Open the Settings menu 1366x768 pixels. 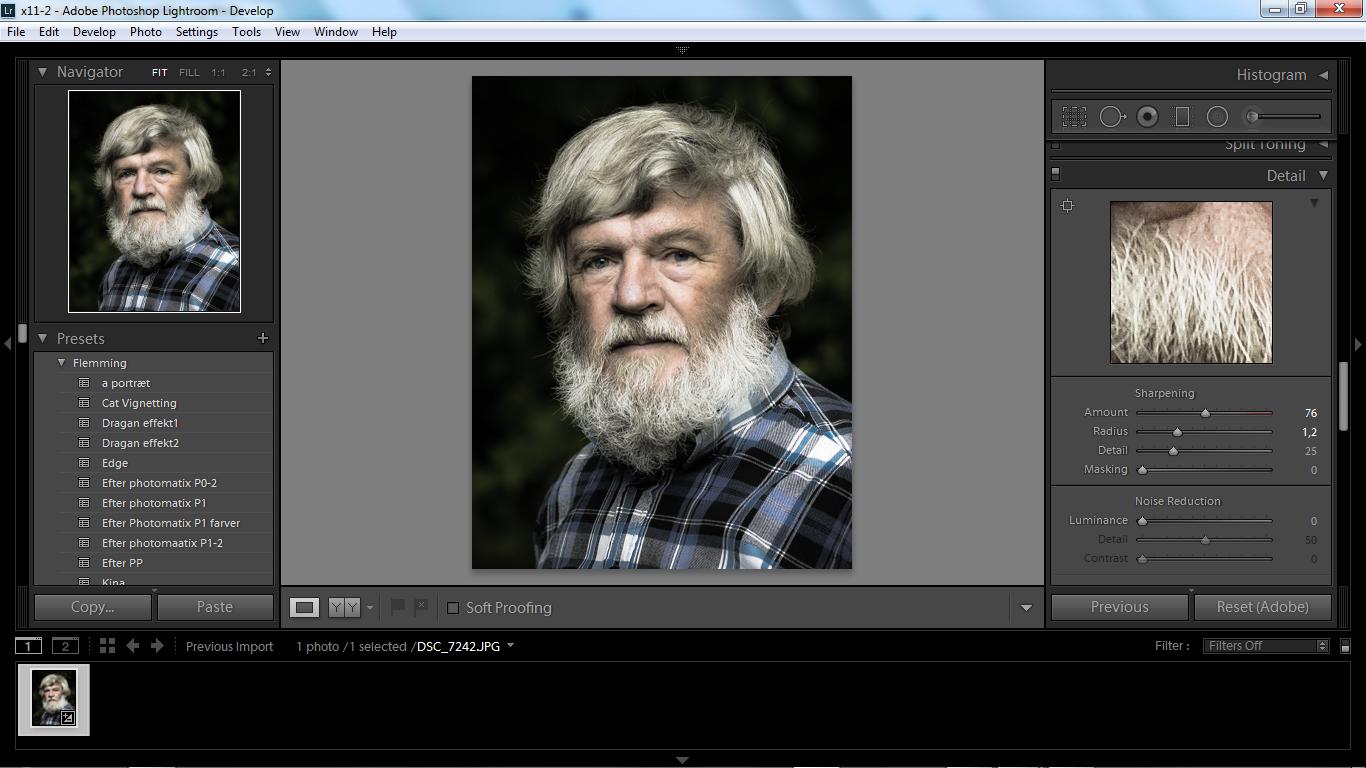pos(196,32)
